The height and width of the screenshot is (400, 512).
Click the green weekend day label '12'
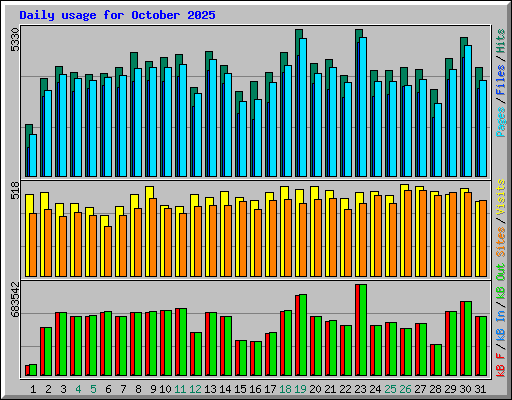(x=195, y=389)
